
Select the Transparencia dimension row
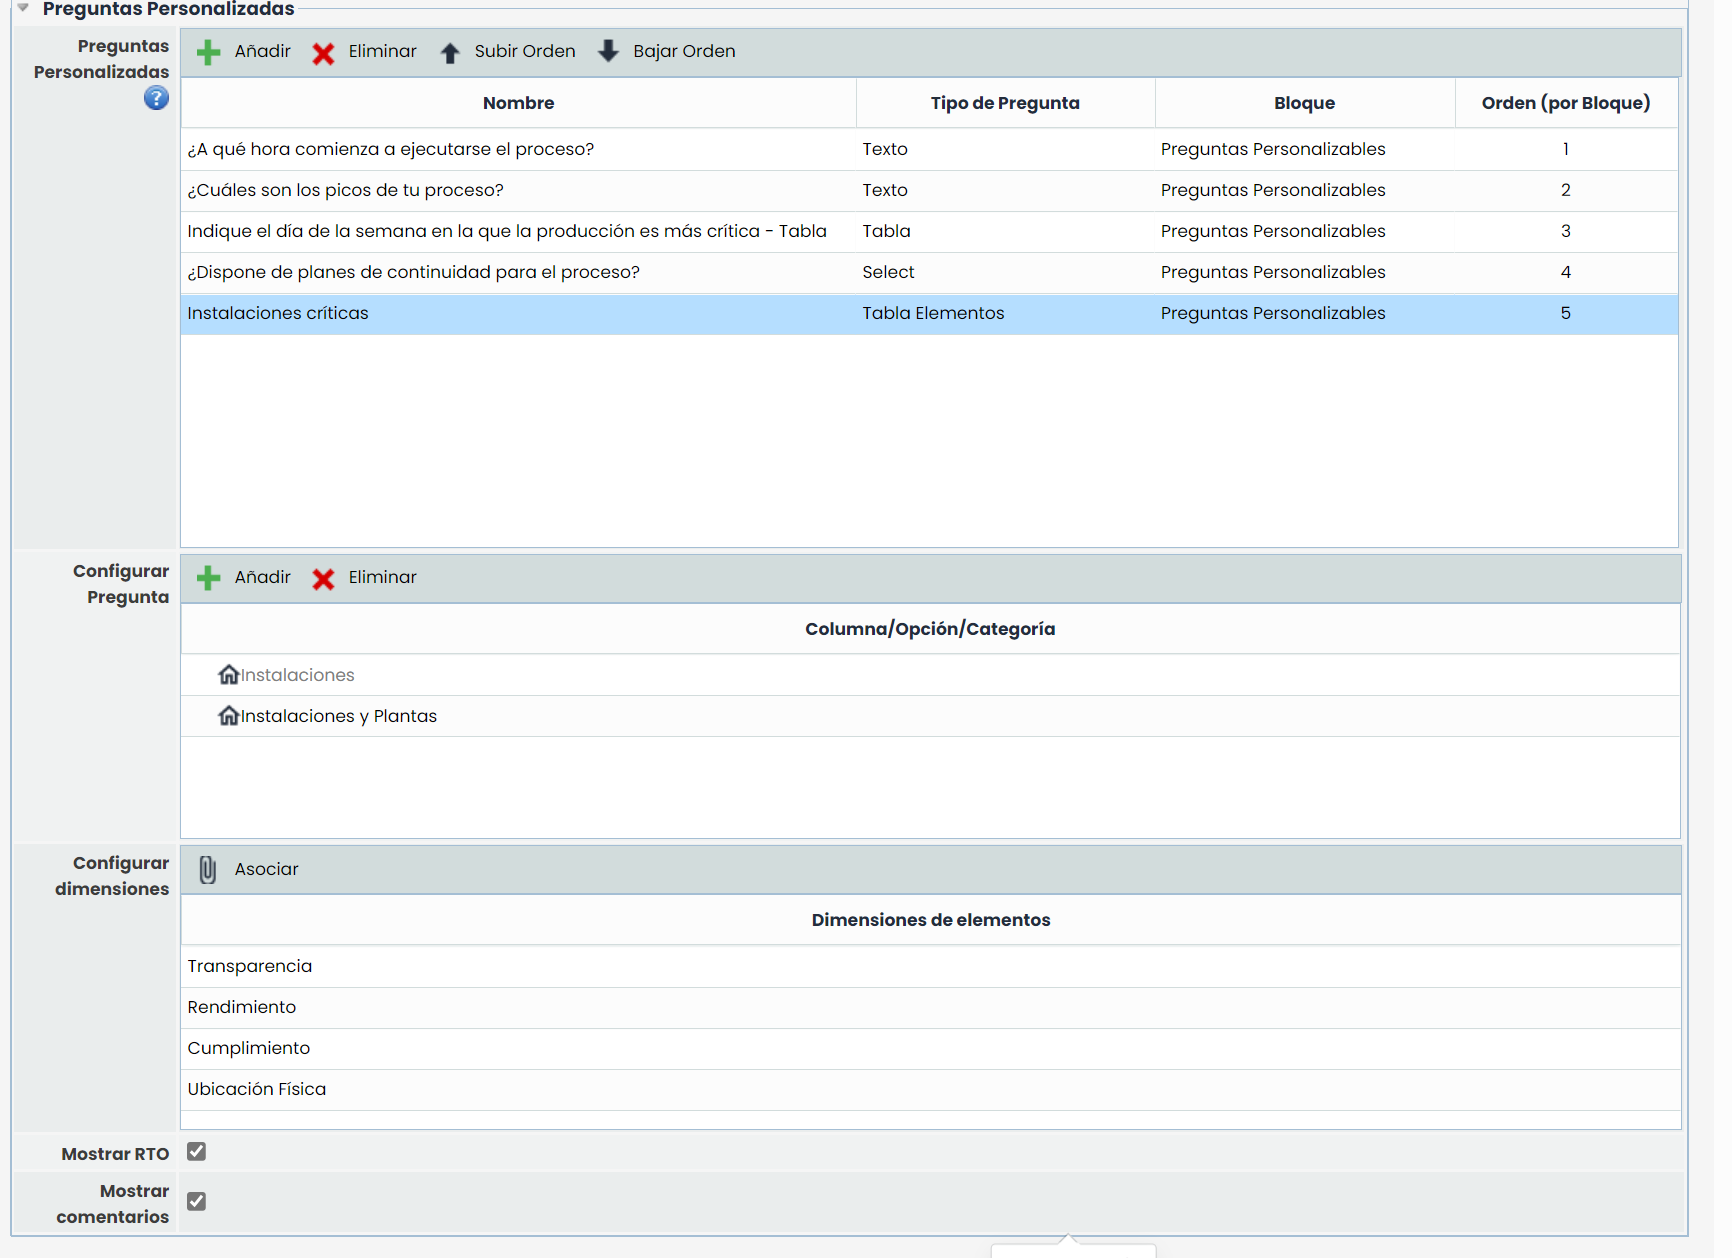click(250, 966)
